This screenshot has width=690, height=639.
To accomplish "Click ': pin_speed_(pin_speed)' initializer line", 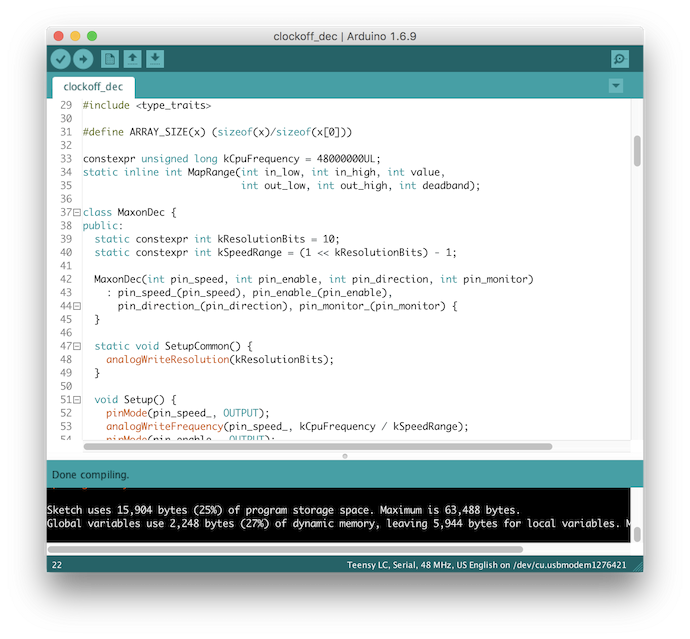I will point(249,293).
